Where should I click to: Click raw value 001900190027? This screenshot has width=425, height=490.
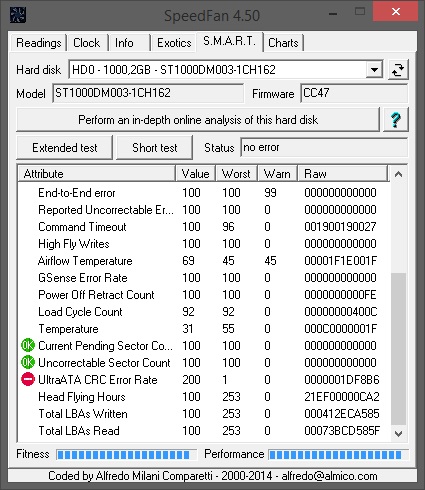pyautogui.click(x=340, y=227)
